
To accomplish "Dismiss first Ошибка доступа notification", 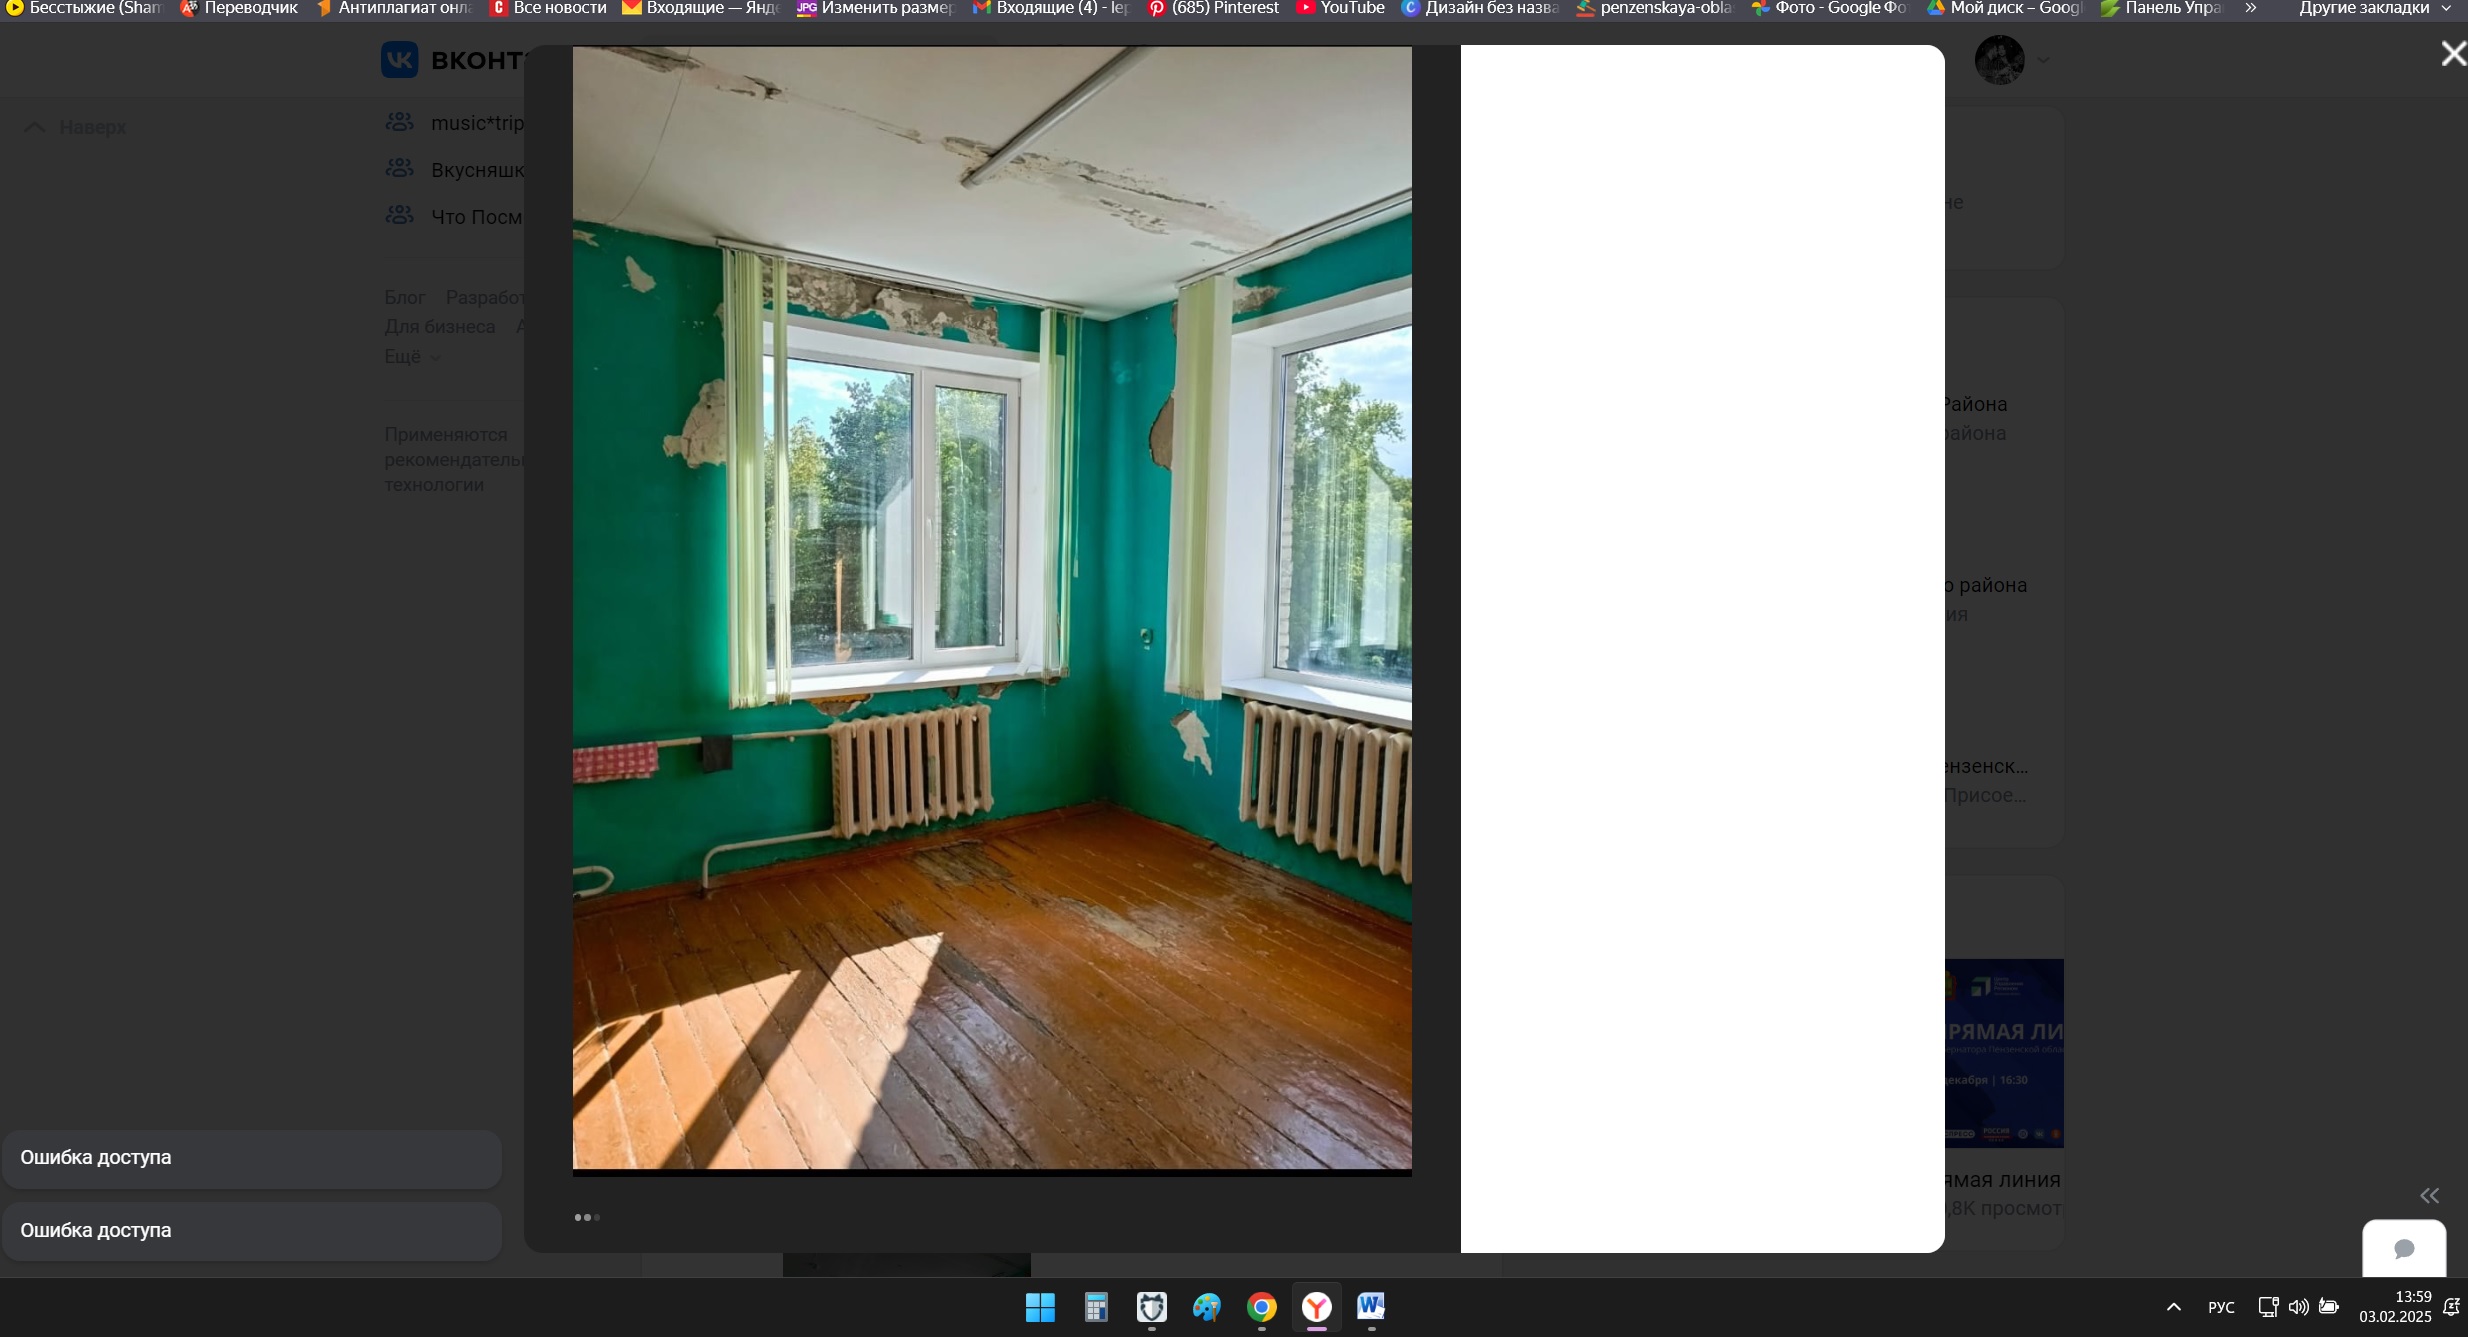I will click(251, 1158).
